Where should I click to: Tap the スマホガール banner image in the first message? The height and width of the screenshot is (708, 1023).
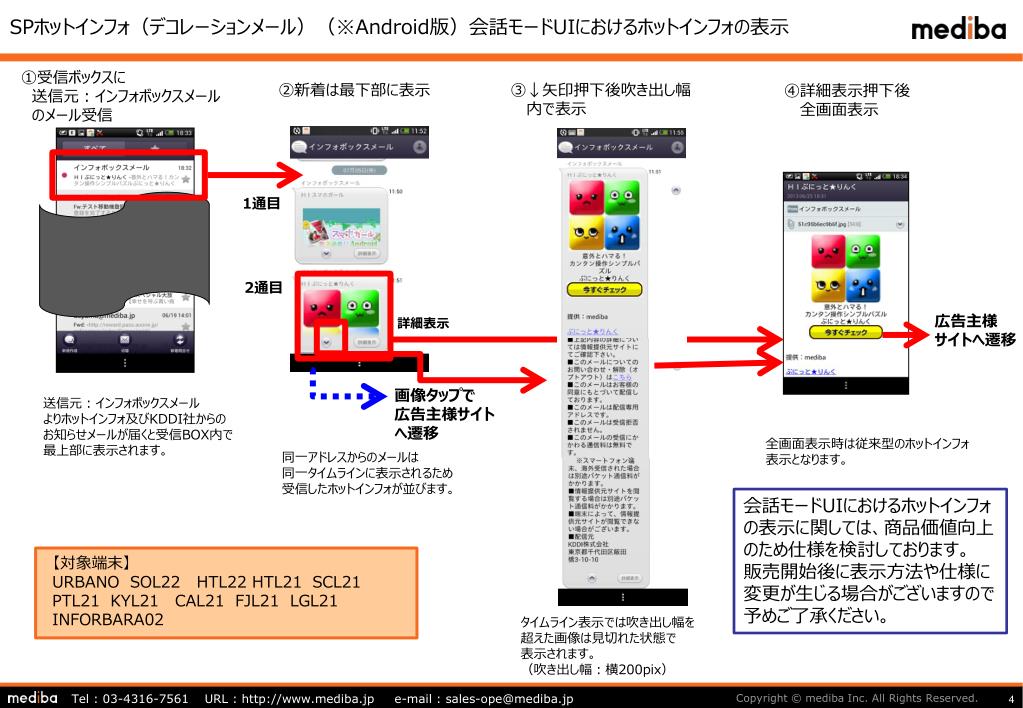click(341, 227)
